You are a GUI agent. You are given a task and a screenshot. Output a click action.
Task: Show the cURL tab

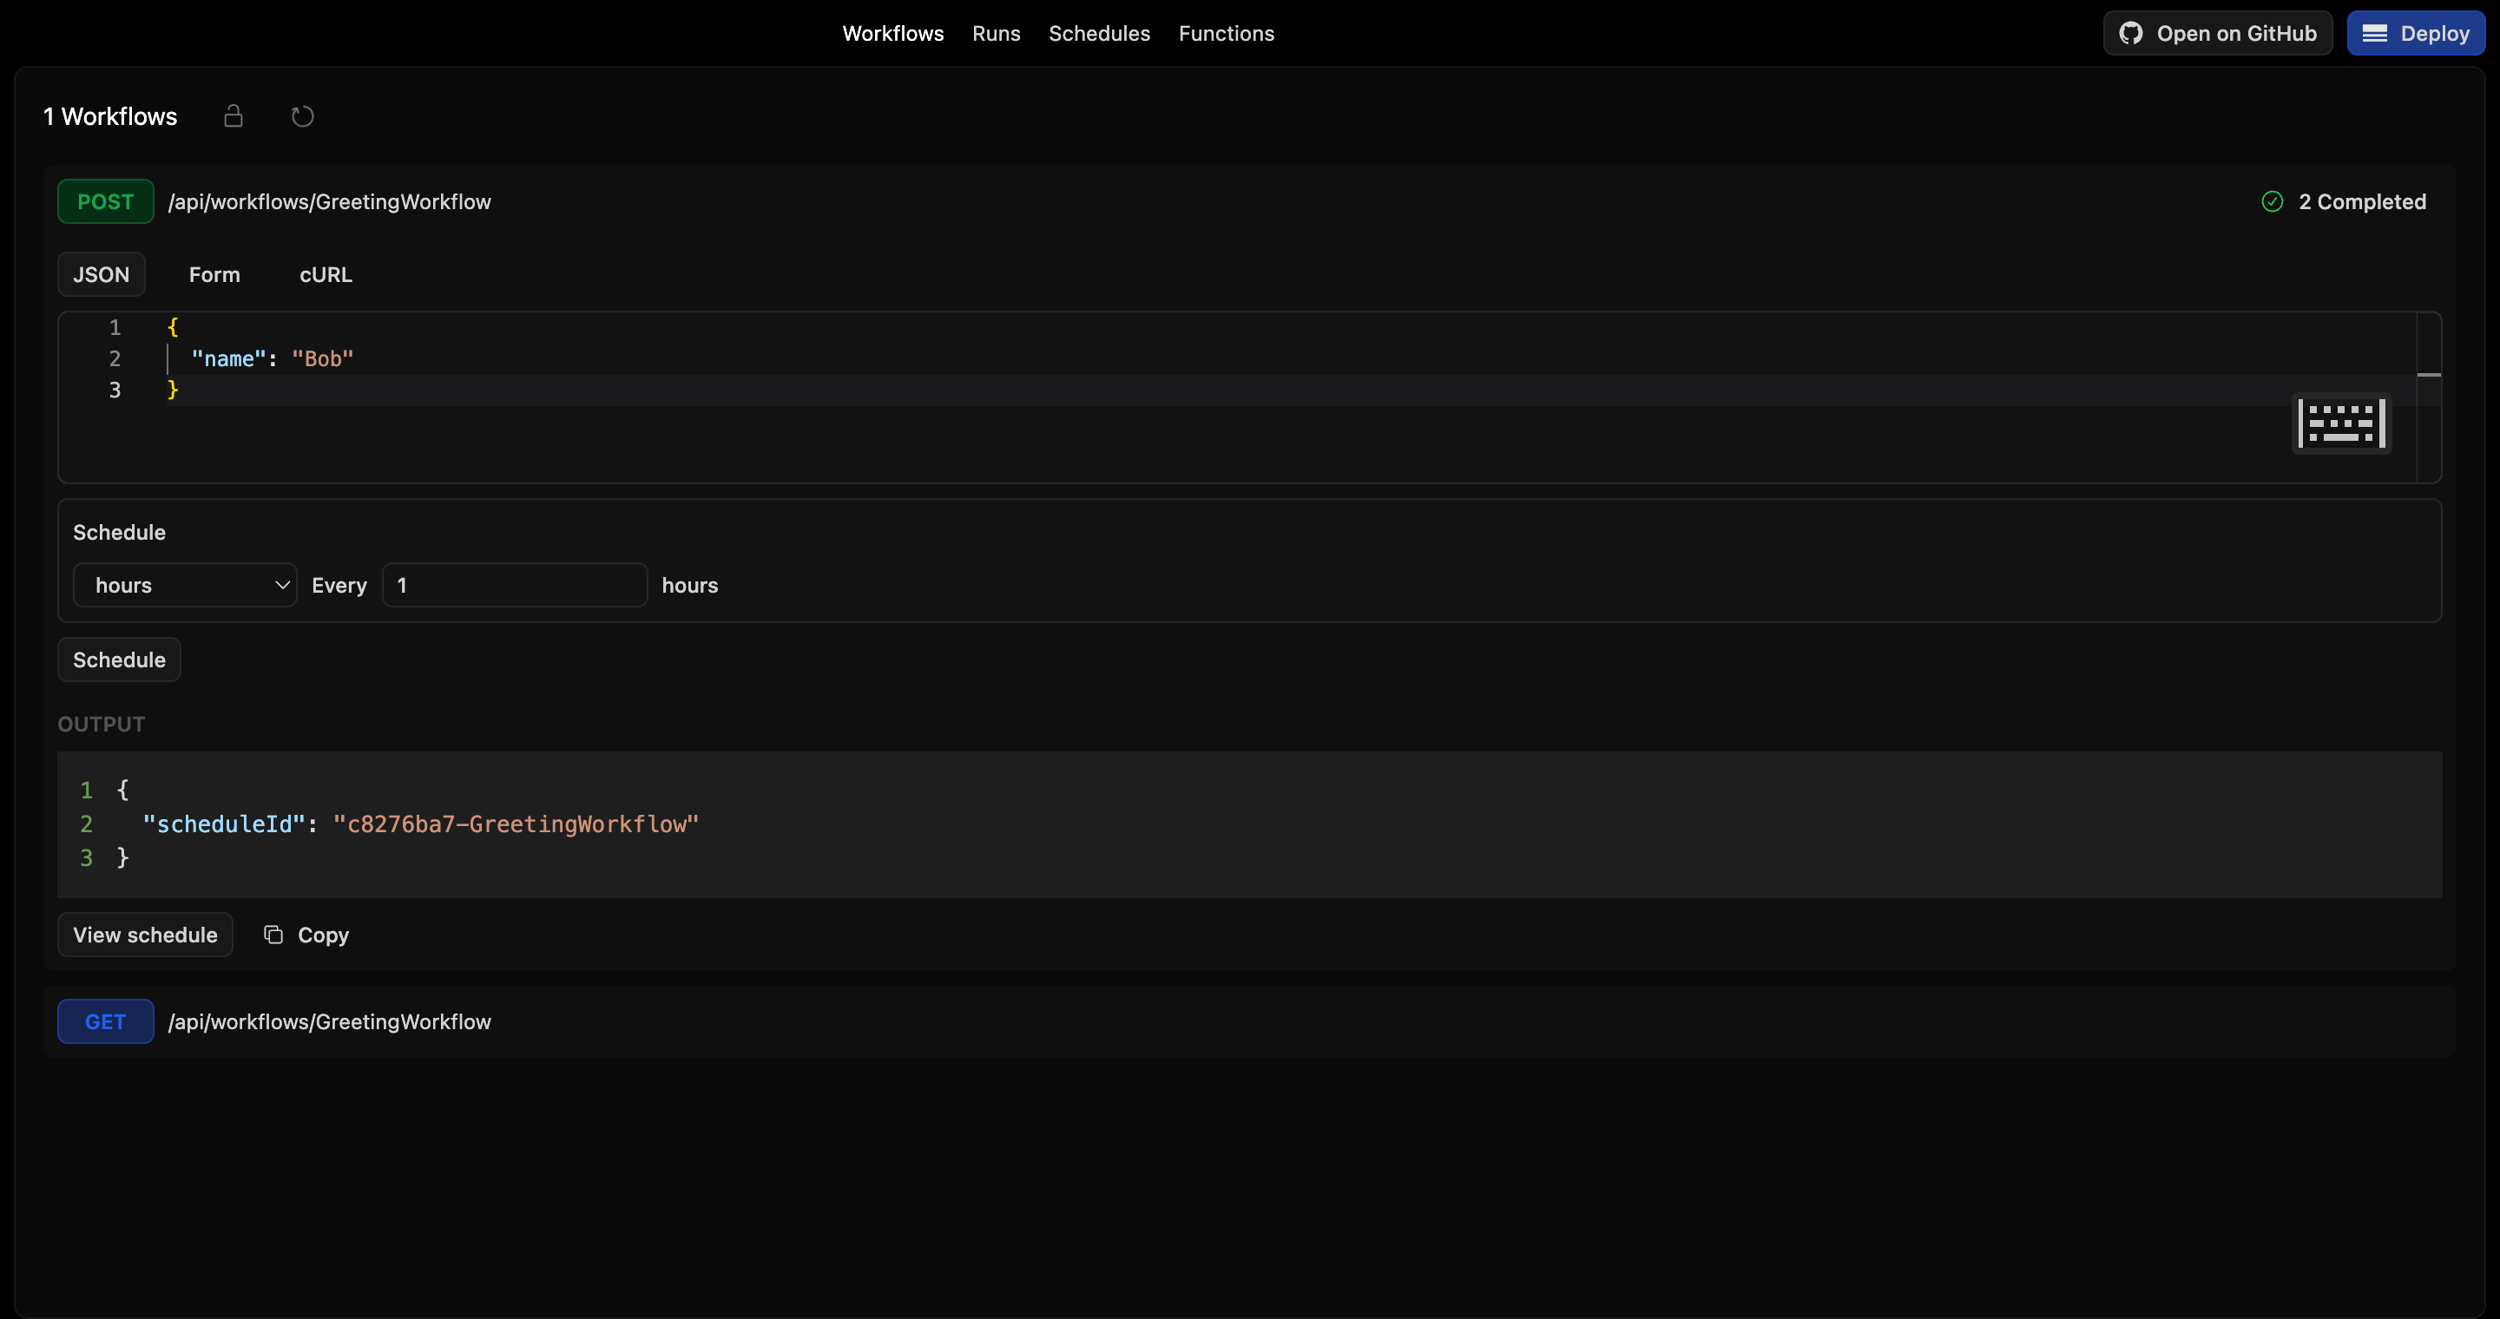point(326,274)
